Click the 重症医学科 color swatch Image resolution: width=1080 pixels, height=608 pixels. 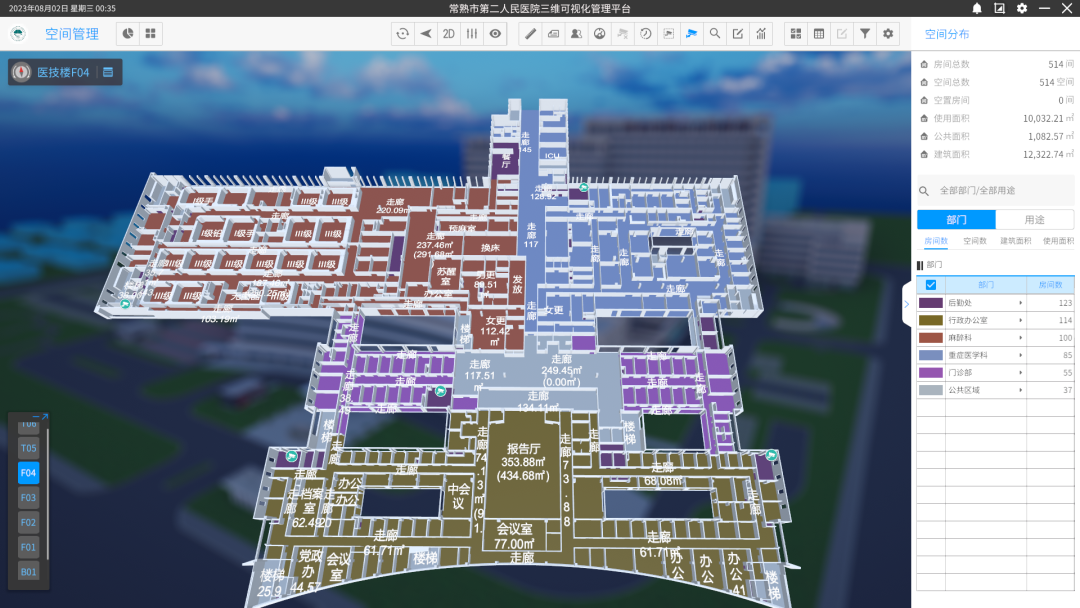pos(930,355)
